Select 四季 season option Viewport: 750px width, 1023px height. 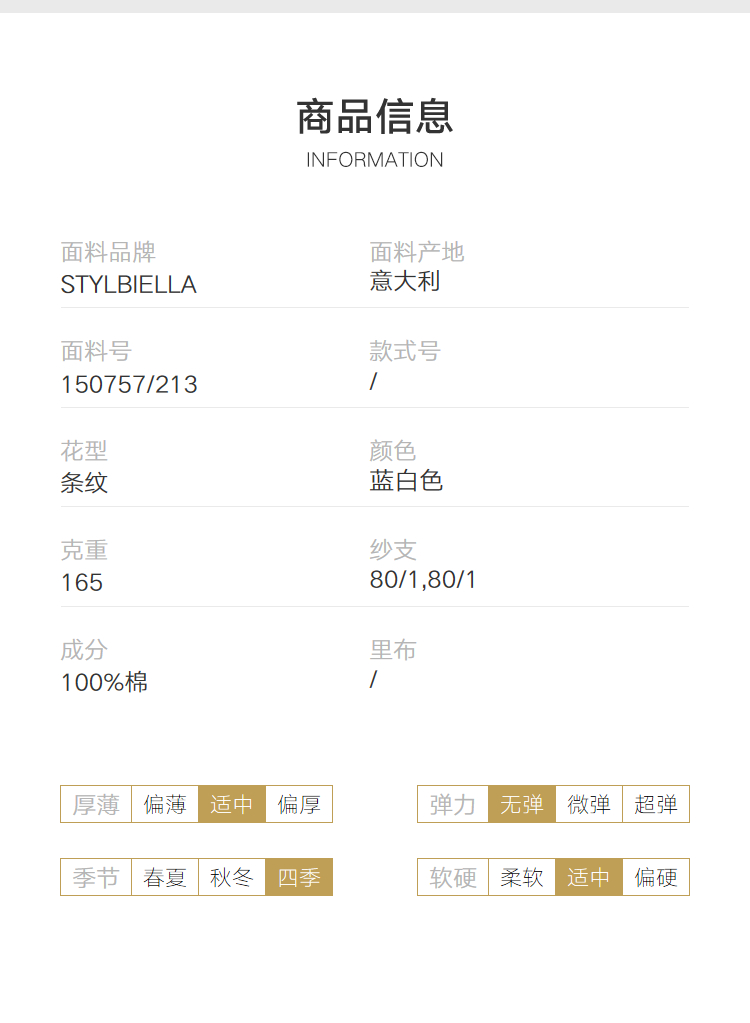click(x=299, y=877)
